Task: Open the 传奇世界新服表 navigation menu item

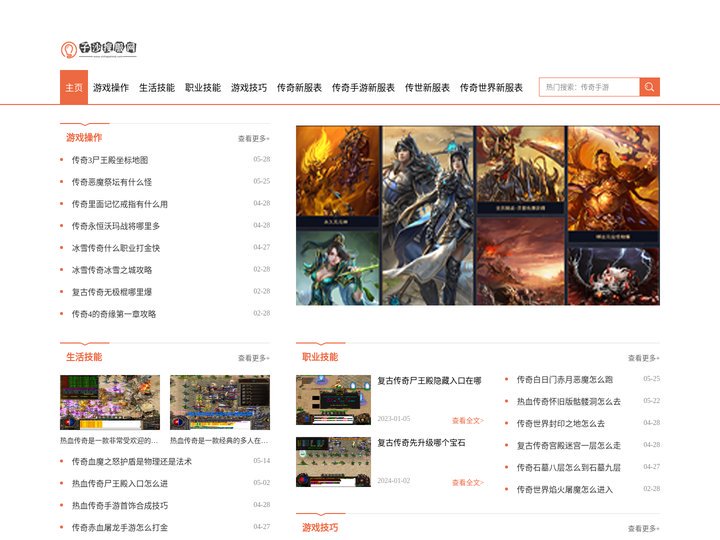Action: [491, 87]
